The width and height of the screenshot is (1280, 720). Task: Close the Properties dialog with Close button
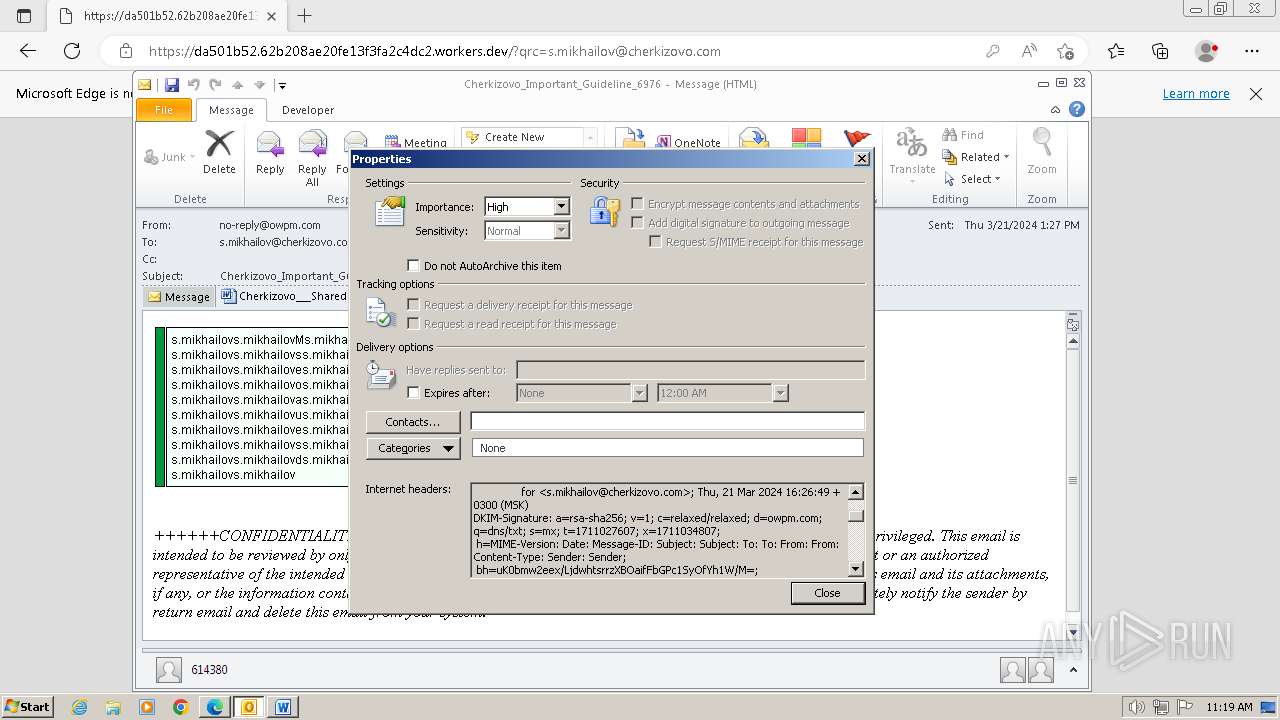coord(827,593)
